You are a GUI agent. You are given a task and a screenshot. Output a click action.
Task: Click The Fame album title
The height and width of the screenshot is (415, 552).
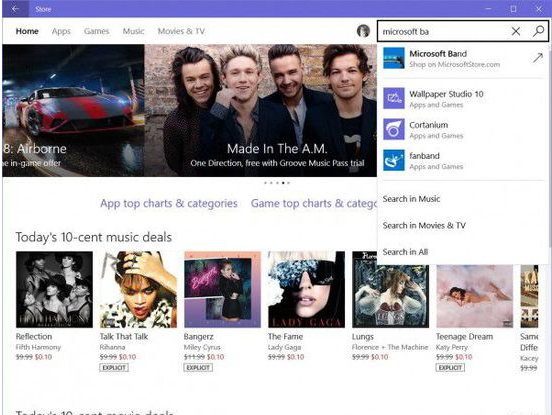click(x=285, y=337)
